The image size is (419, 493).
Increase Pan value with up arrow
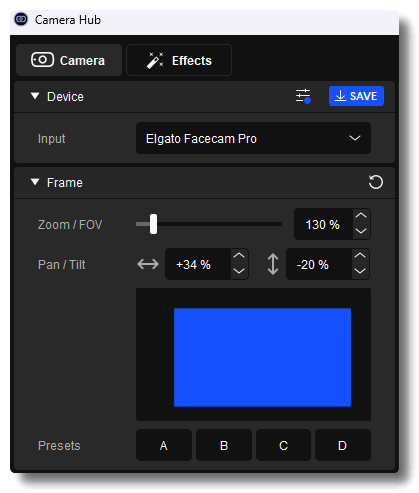pyautogui.click(x=239, y=256)
